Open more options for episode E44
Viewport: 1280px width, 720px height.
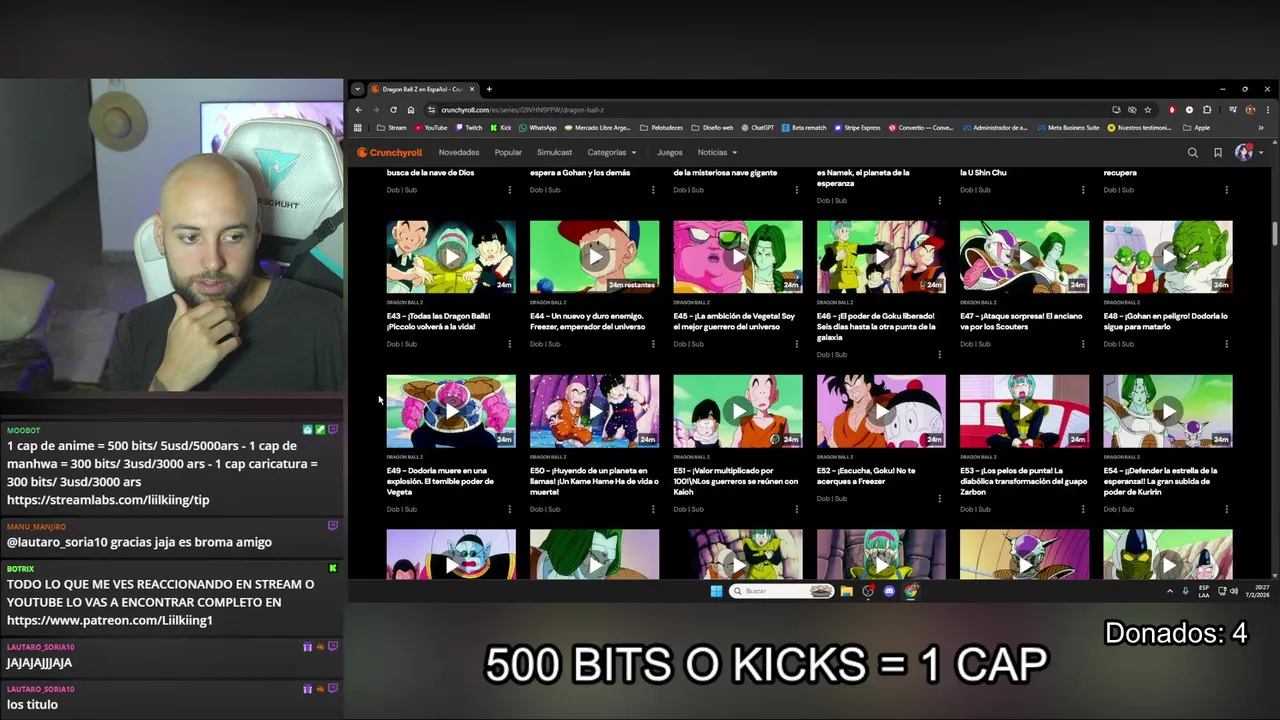(x=653, y=344)
